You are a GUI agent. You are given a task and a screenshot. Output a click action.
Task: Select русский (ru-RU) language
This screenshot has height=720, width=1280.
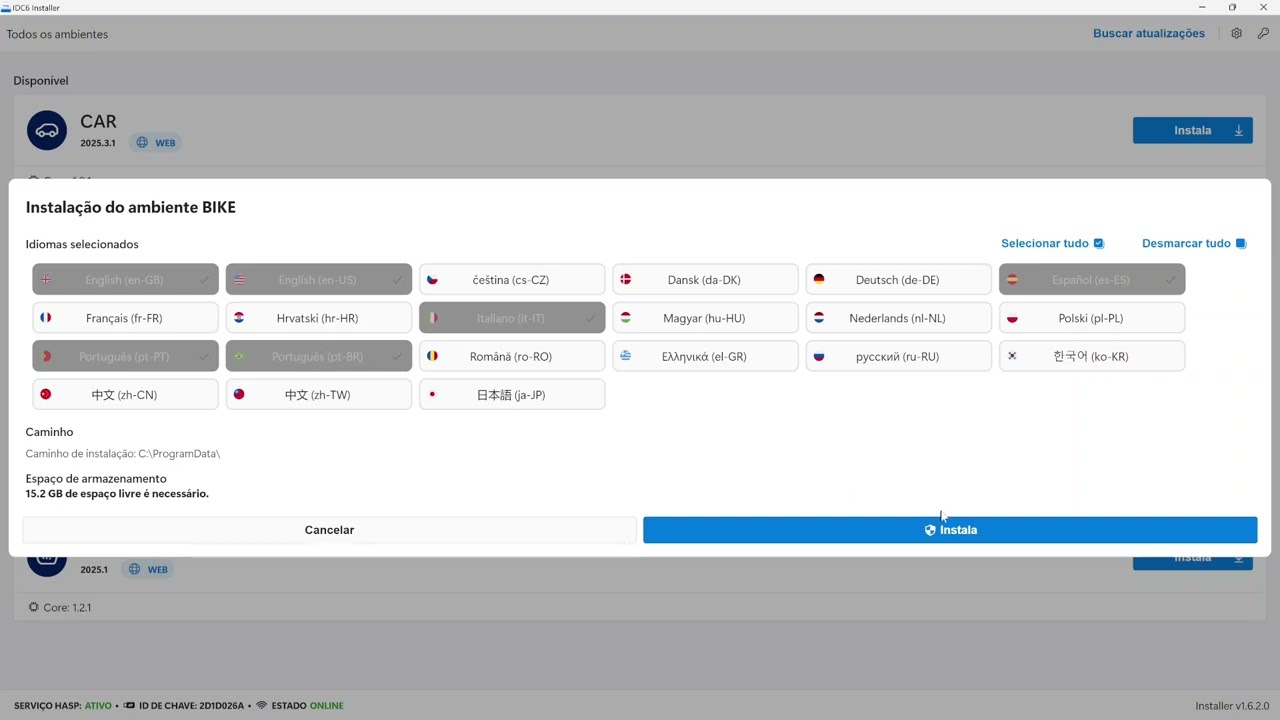899,356
